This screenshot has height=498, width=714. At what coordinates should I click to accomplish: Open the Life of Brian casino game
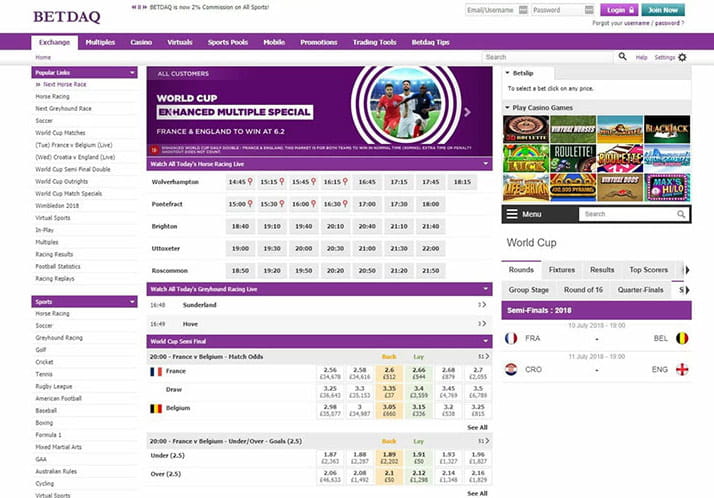[525, 187]
